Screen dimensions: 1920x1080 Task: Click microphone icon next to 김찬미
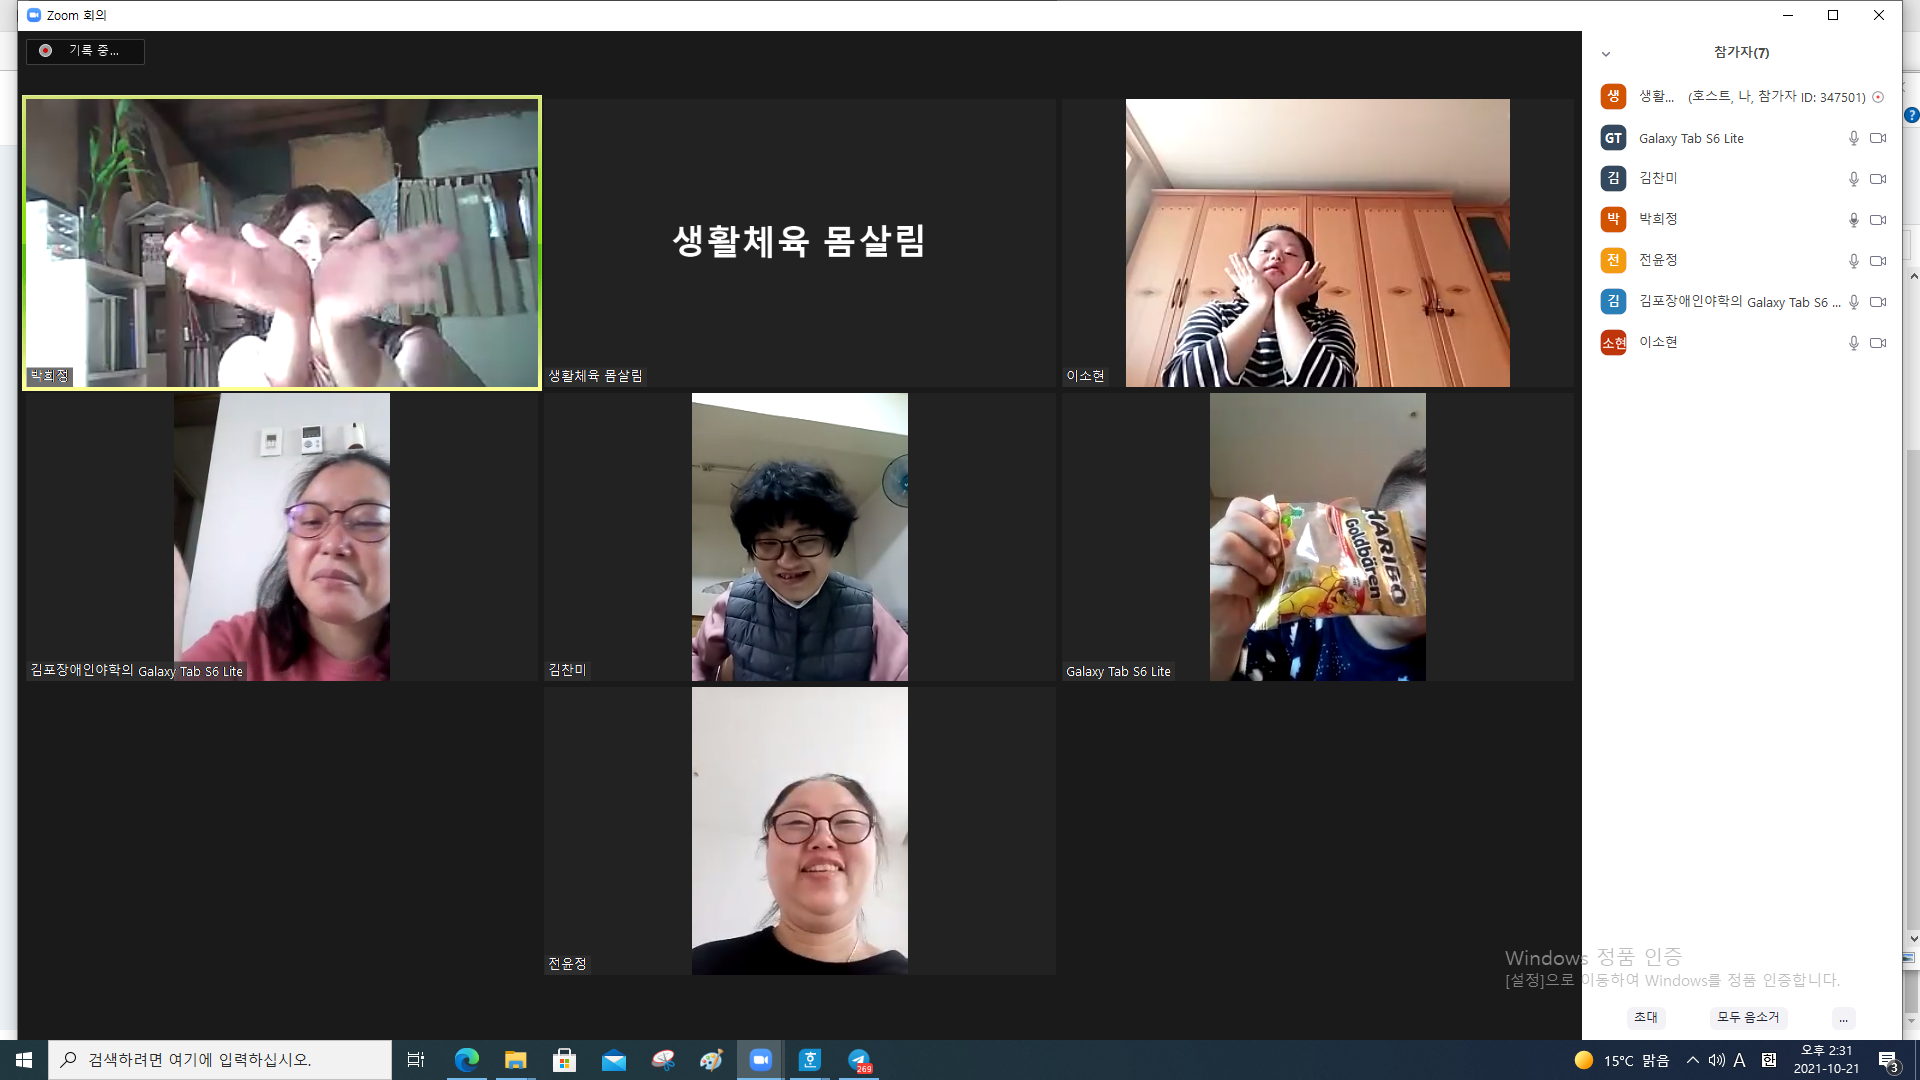pos(1853,179)
